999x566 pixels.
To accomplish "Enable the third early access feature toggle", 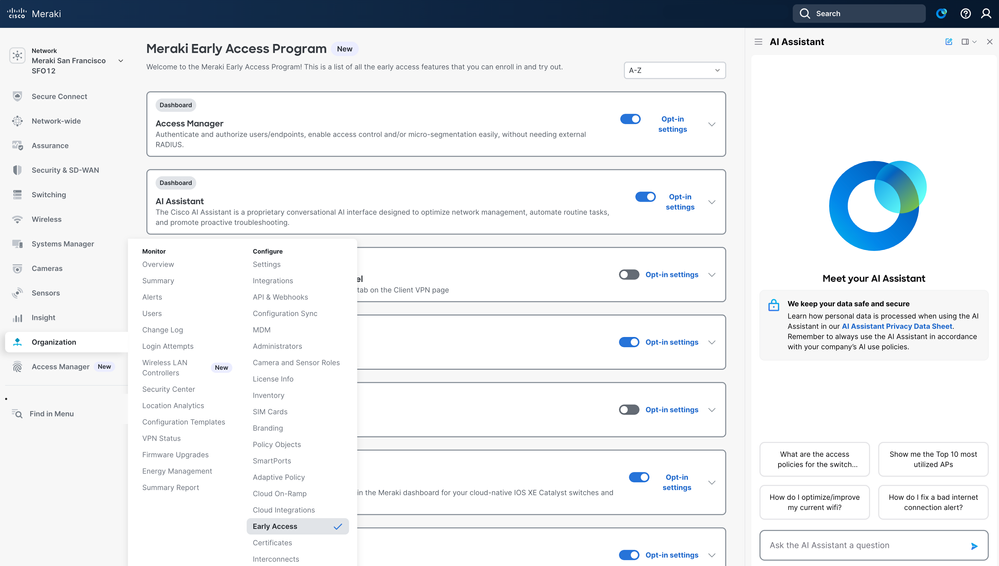I will [x=628, y=275].
